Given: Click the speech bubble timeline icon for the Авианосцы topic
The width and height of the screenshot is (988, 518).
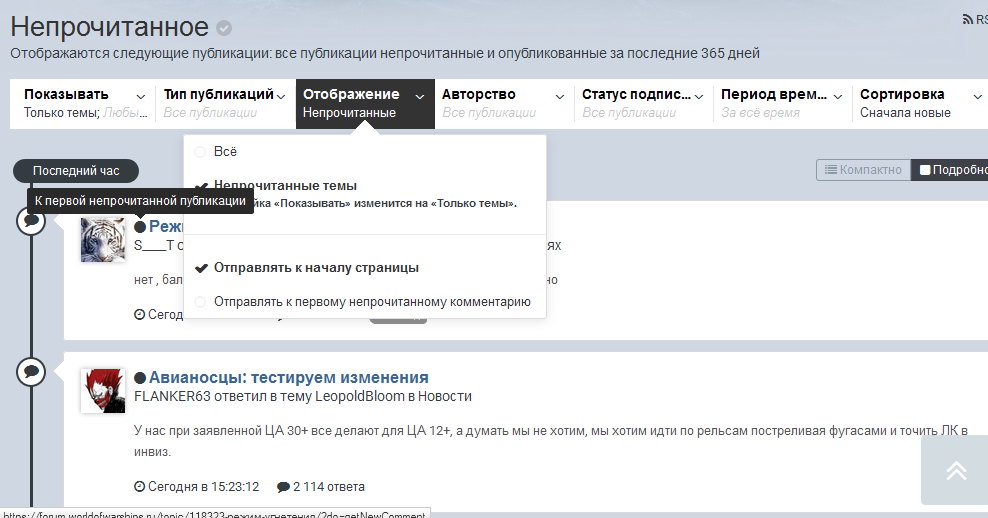Looking at the screenshot, I should pyautogui.click(x=31, y=372).
